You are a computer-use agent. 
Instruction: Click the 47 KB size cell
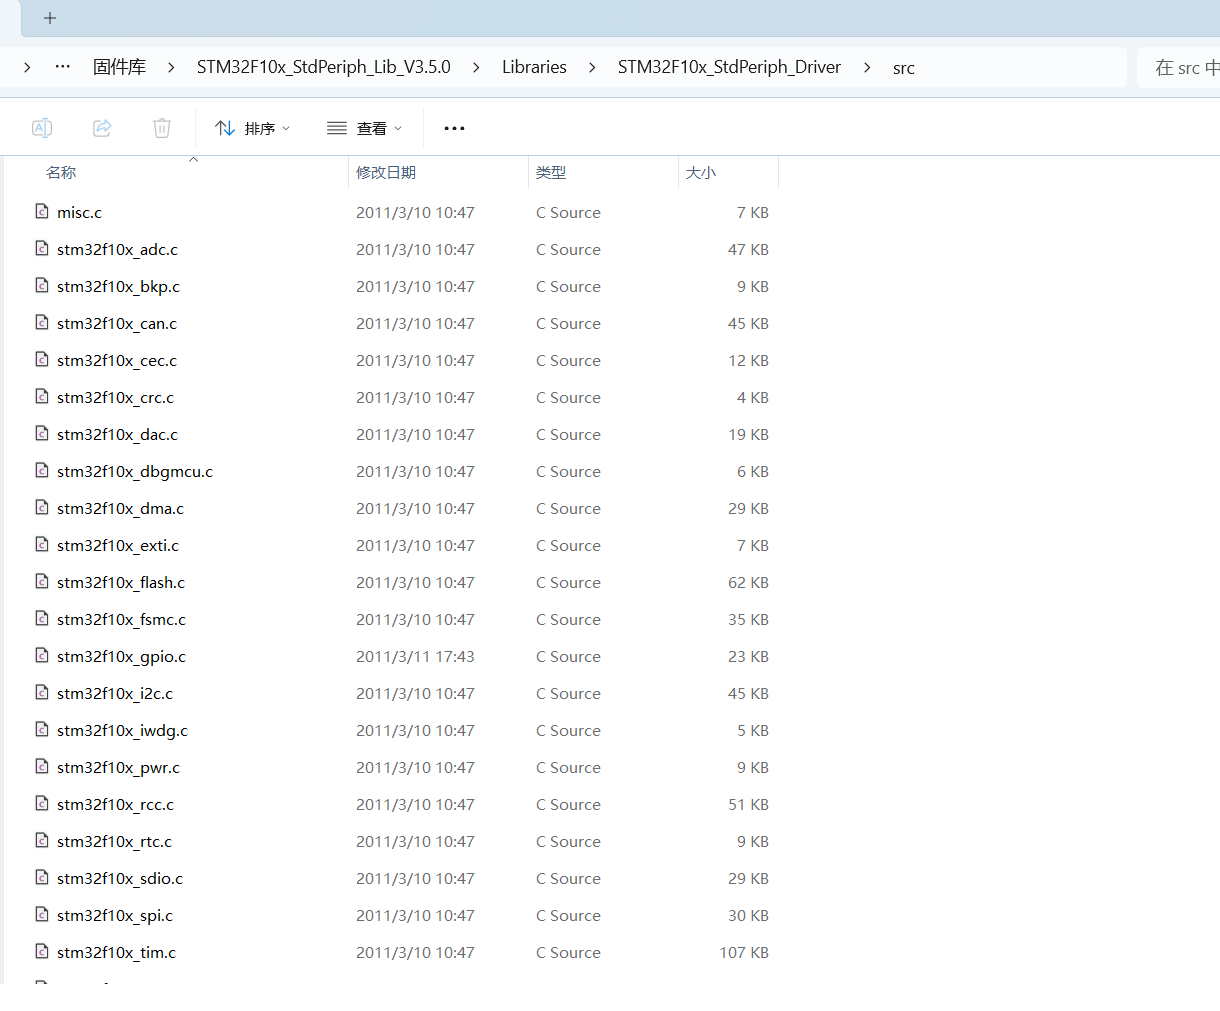(748, 250)
